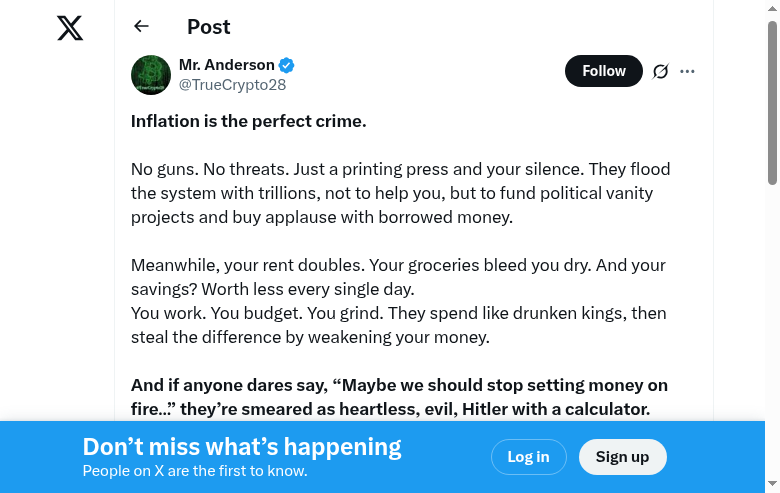Click the 'Don't miss what's happening' banner text
Viewport: 780px width, 493px height.
[x=241, y=447]
